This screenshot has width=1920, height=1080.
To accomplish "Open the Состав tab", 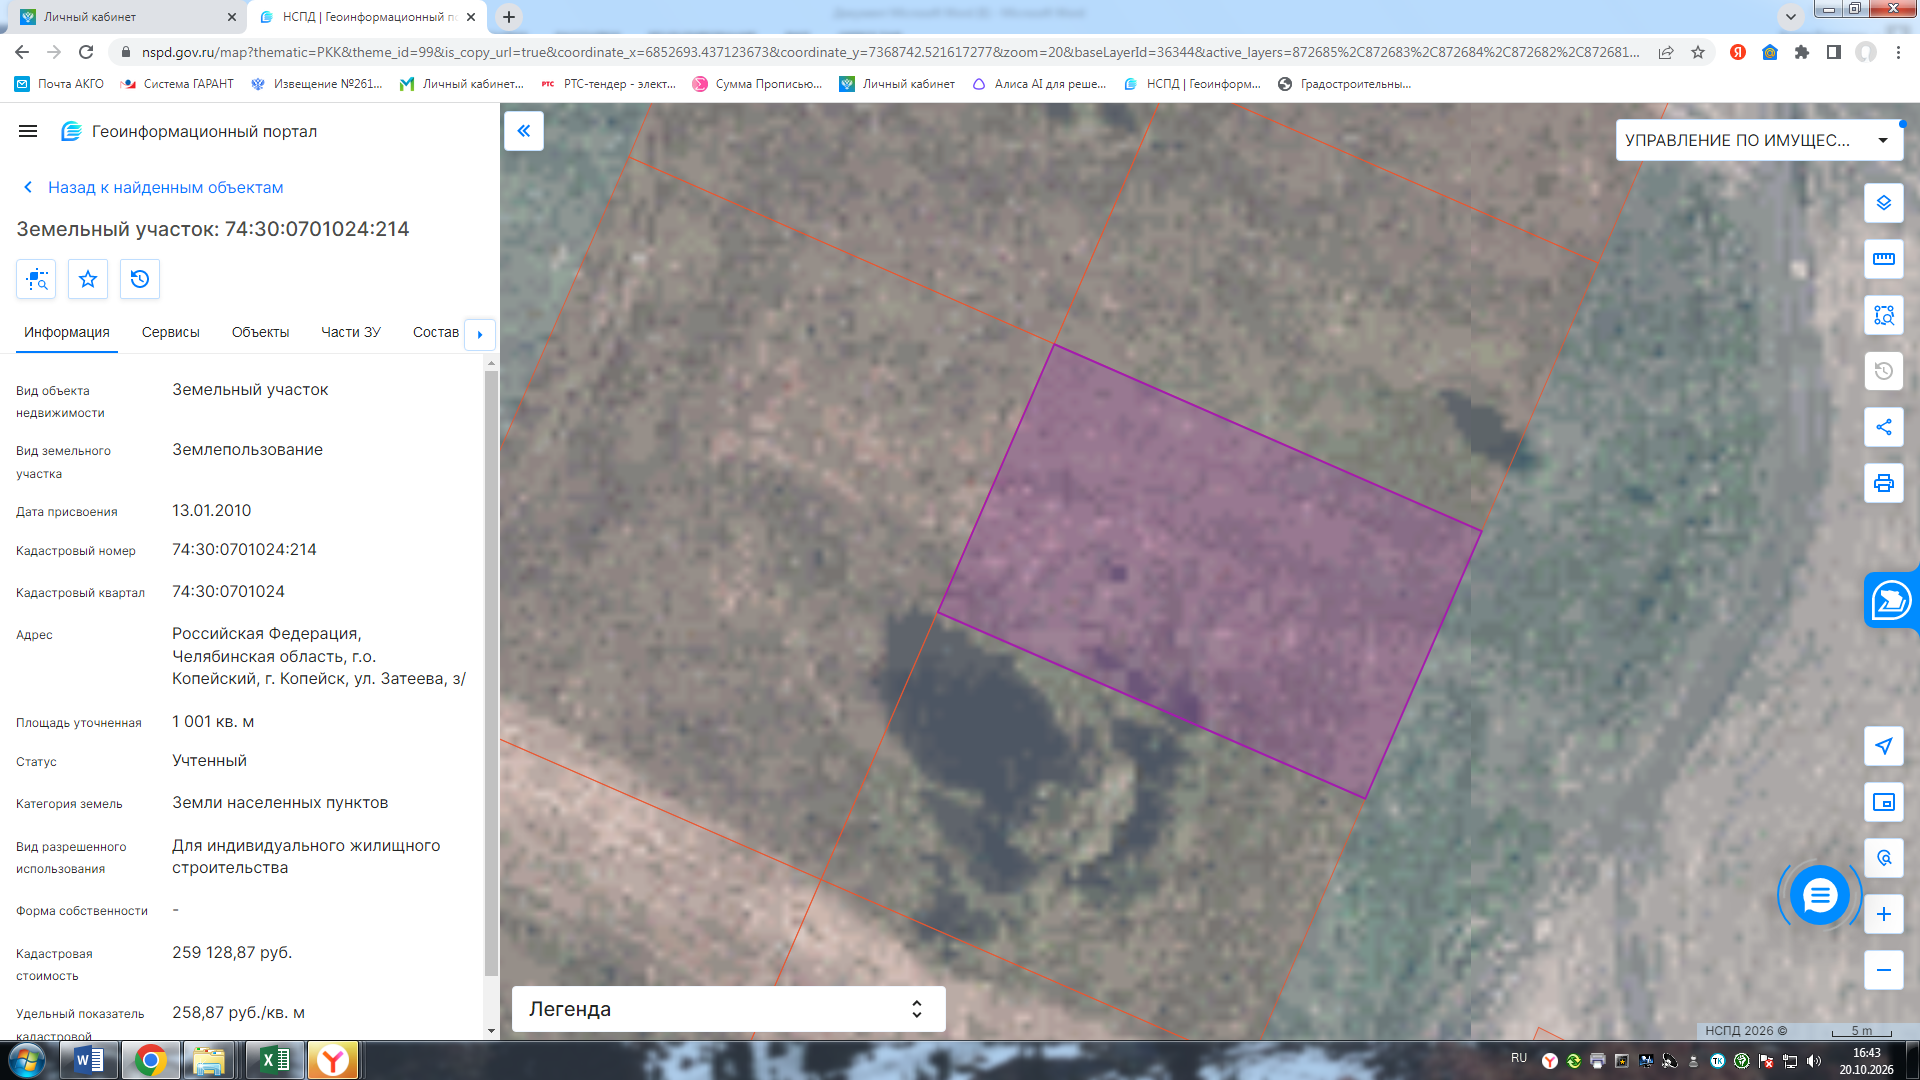I will click(x=436, y=332).
